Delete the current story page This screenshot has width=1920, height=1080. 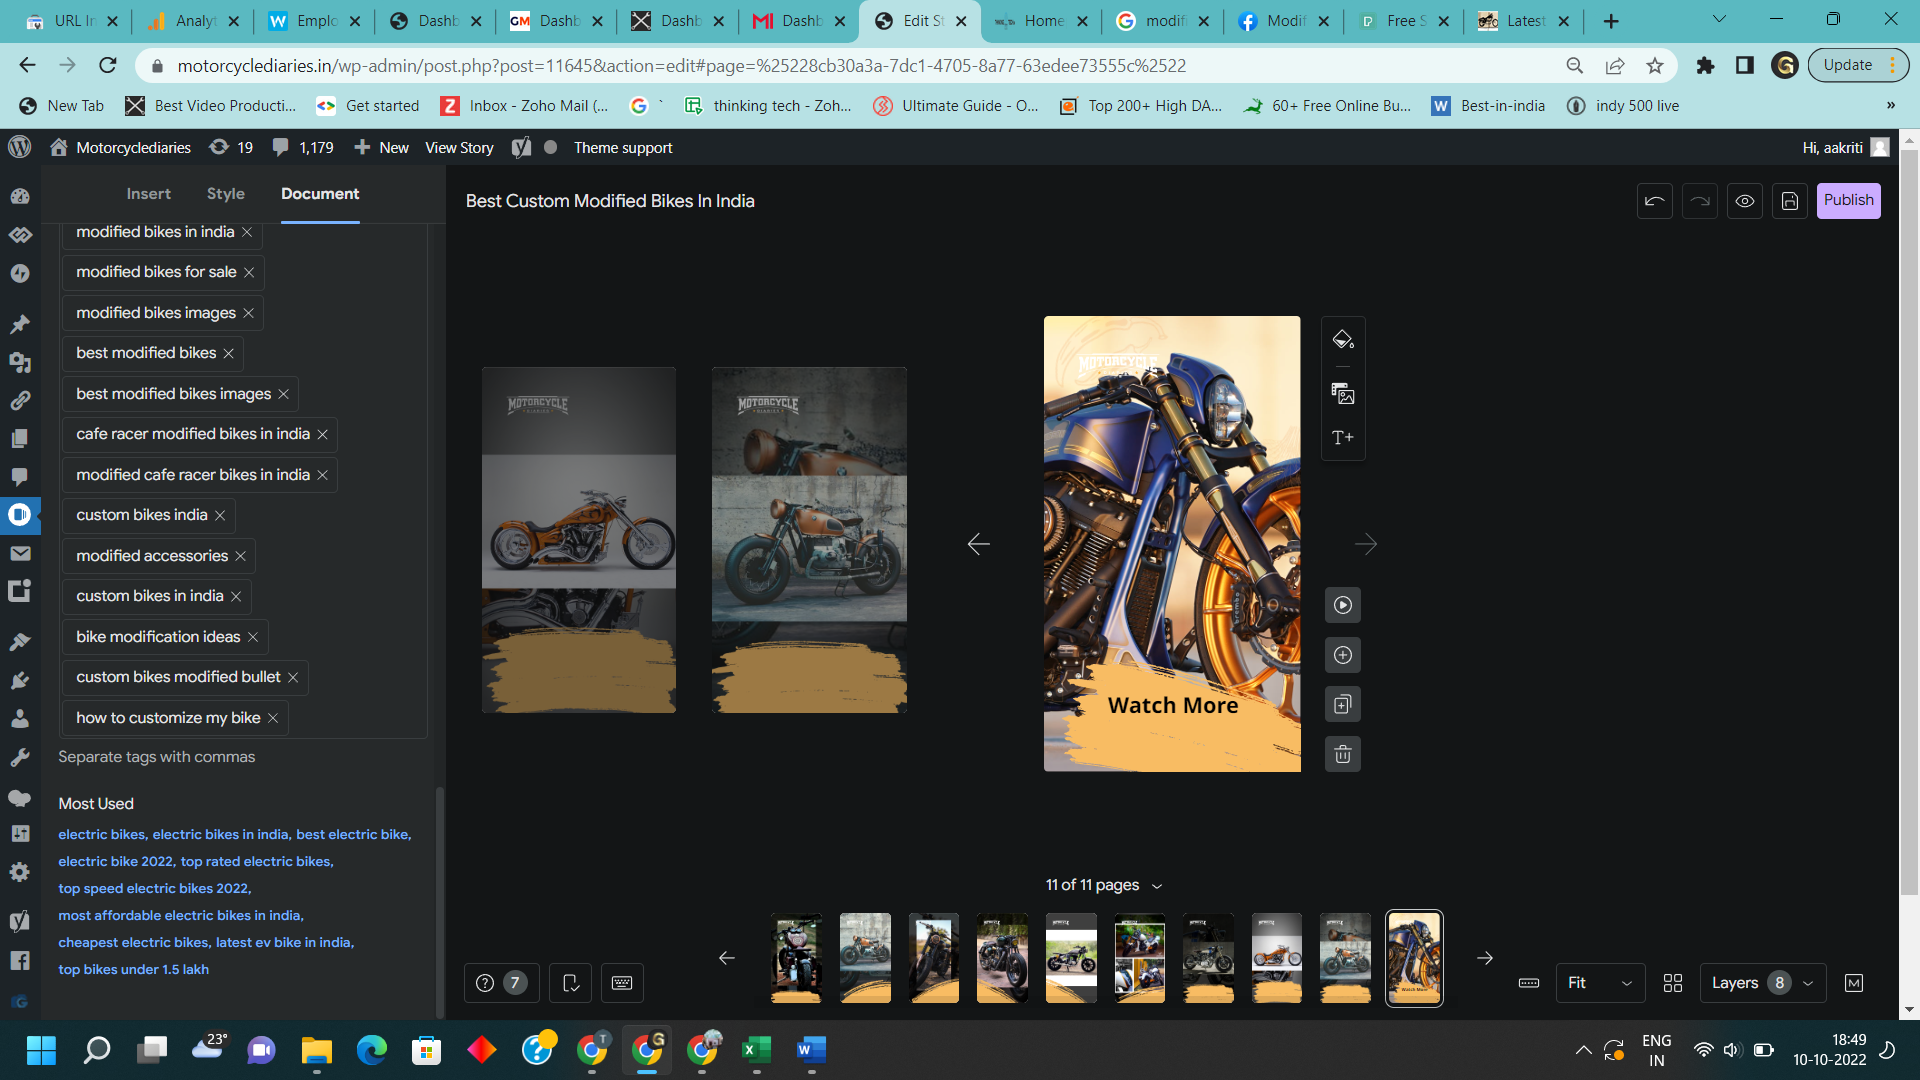(x=1343, y=754)
